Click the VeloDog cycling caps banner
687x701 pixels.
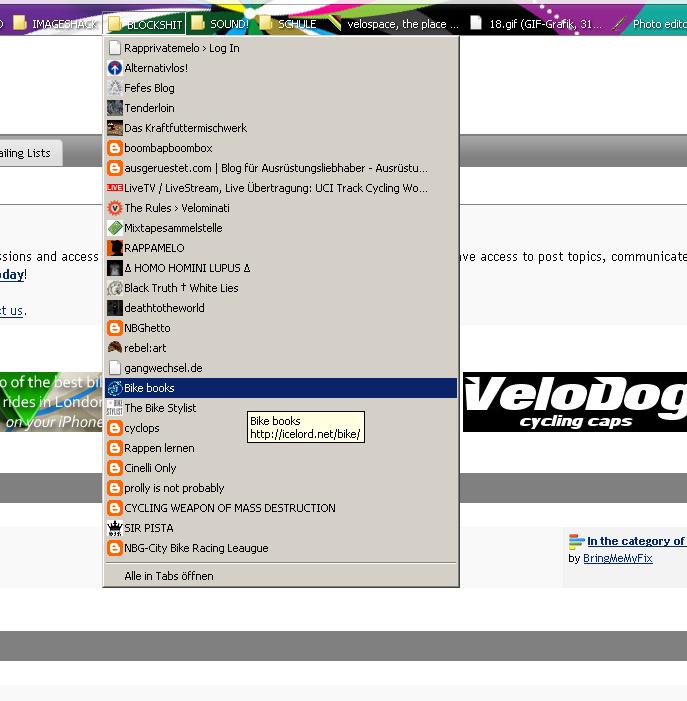pos(574,402)
